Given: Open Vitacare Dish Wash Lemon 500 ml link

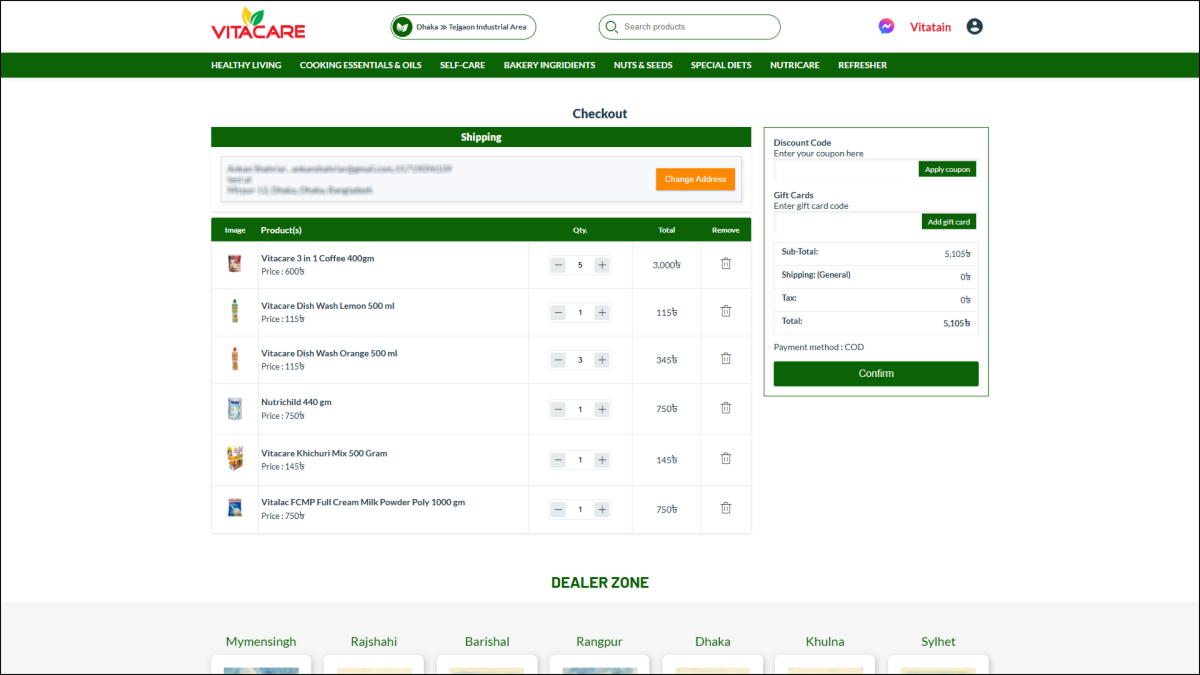Looking at the screenshot, I should pos(328,305).
